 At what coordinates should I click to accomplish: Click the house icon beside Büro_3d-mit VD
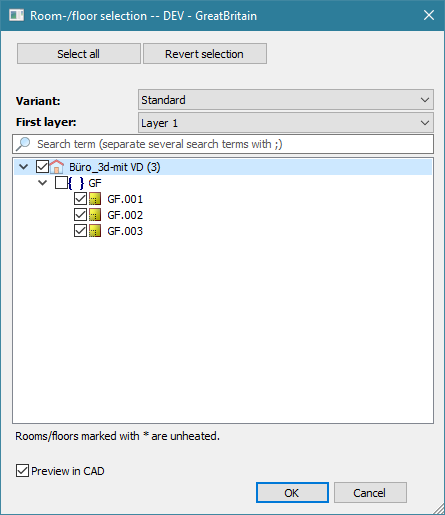click(x=57, y=166)
